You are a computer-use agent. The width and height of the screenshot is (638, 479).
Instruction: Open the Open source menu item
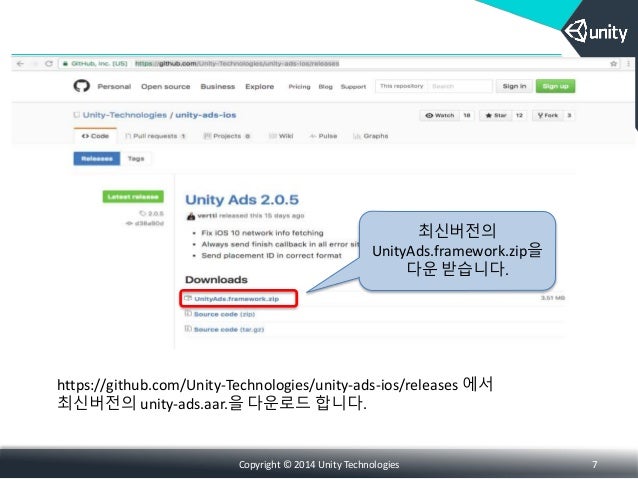pos(166,87)
